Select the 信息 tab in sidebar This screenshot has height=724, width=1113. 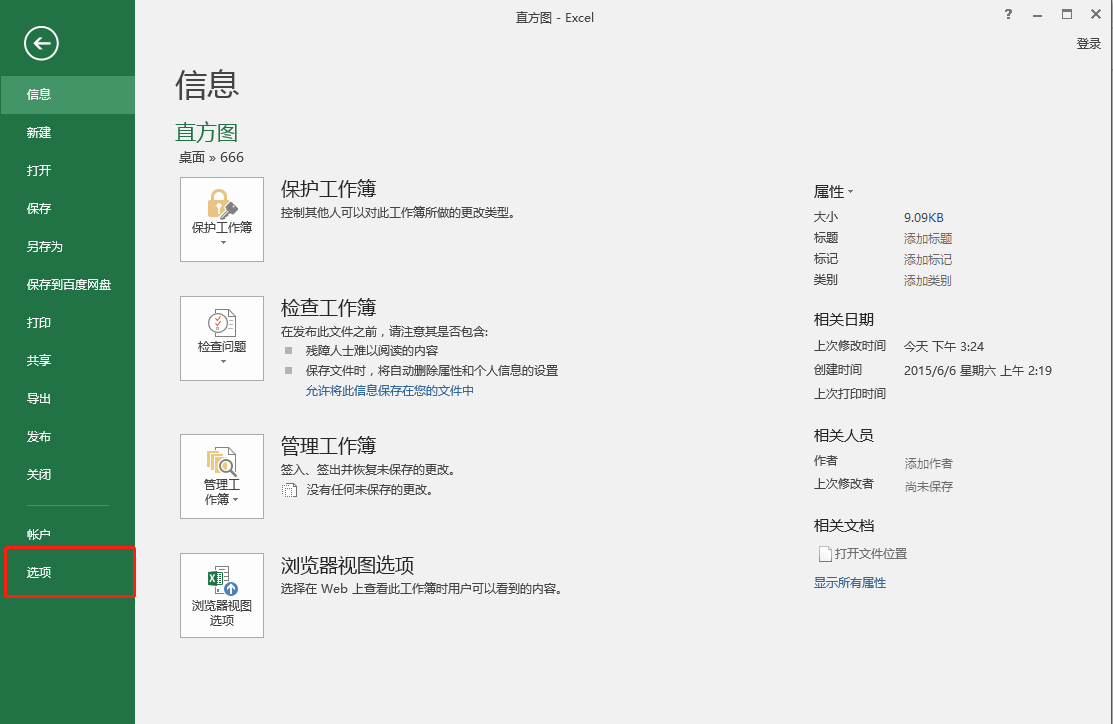pyautogui.click(x=67, y=94)
